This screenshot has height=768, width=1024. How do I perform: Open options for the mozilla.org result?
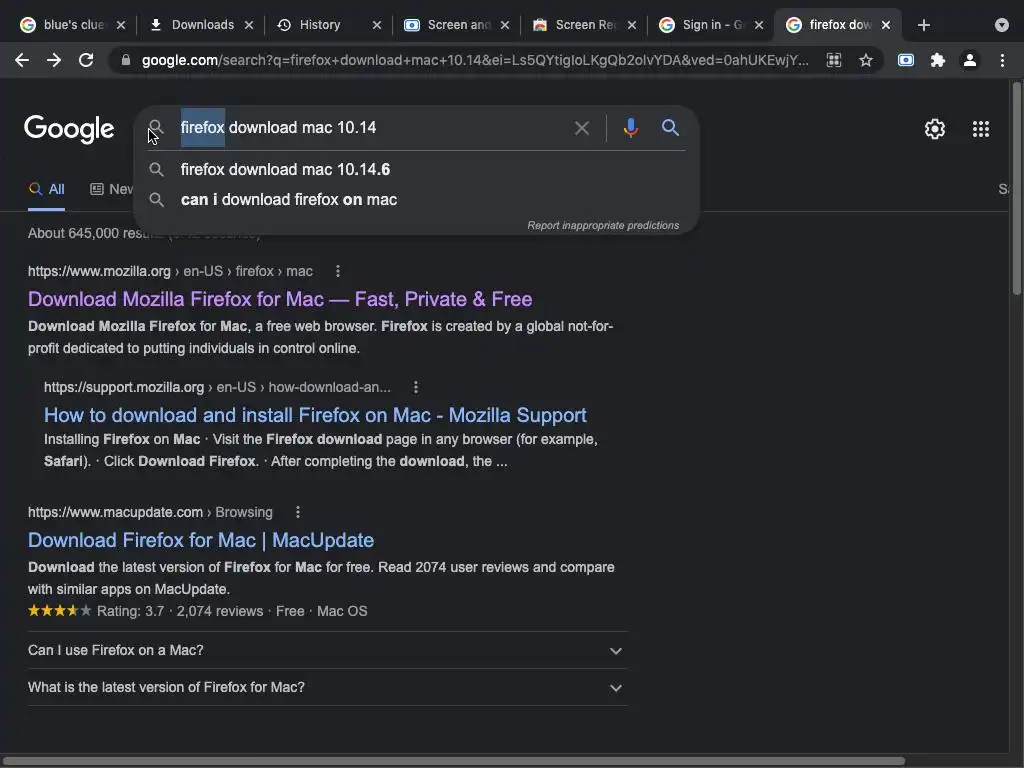pyautogui.click(x=338, y=271)
